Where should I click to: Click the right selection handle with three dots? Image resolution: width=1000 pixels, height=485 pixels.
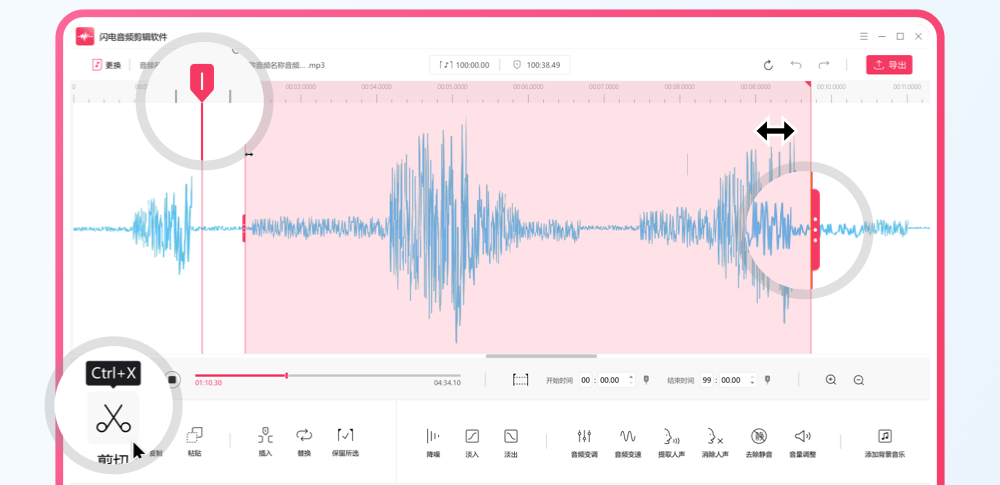pyautogui.click(x=815, y=230)
